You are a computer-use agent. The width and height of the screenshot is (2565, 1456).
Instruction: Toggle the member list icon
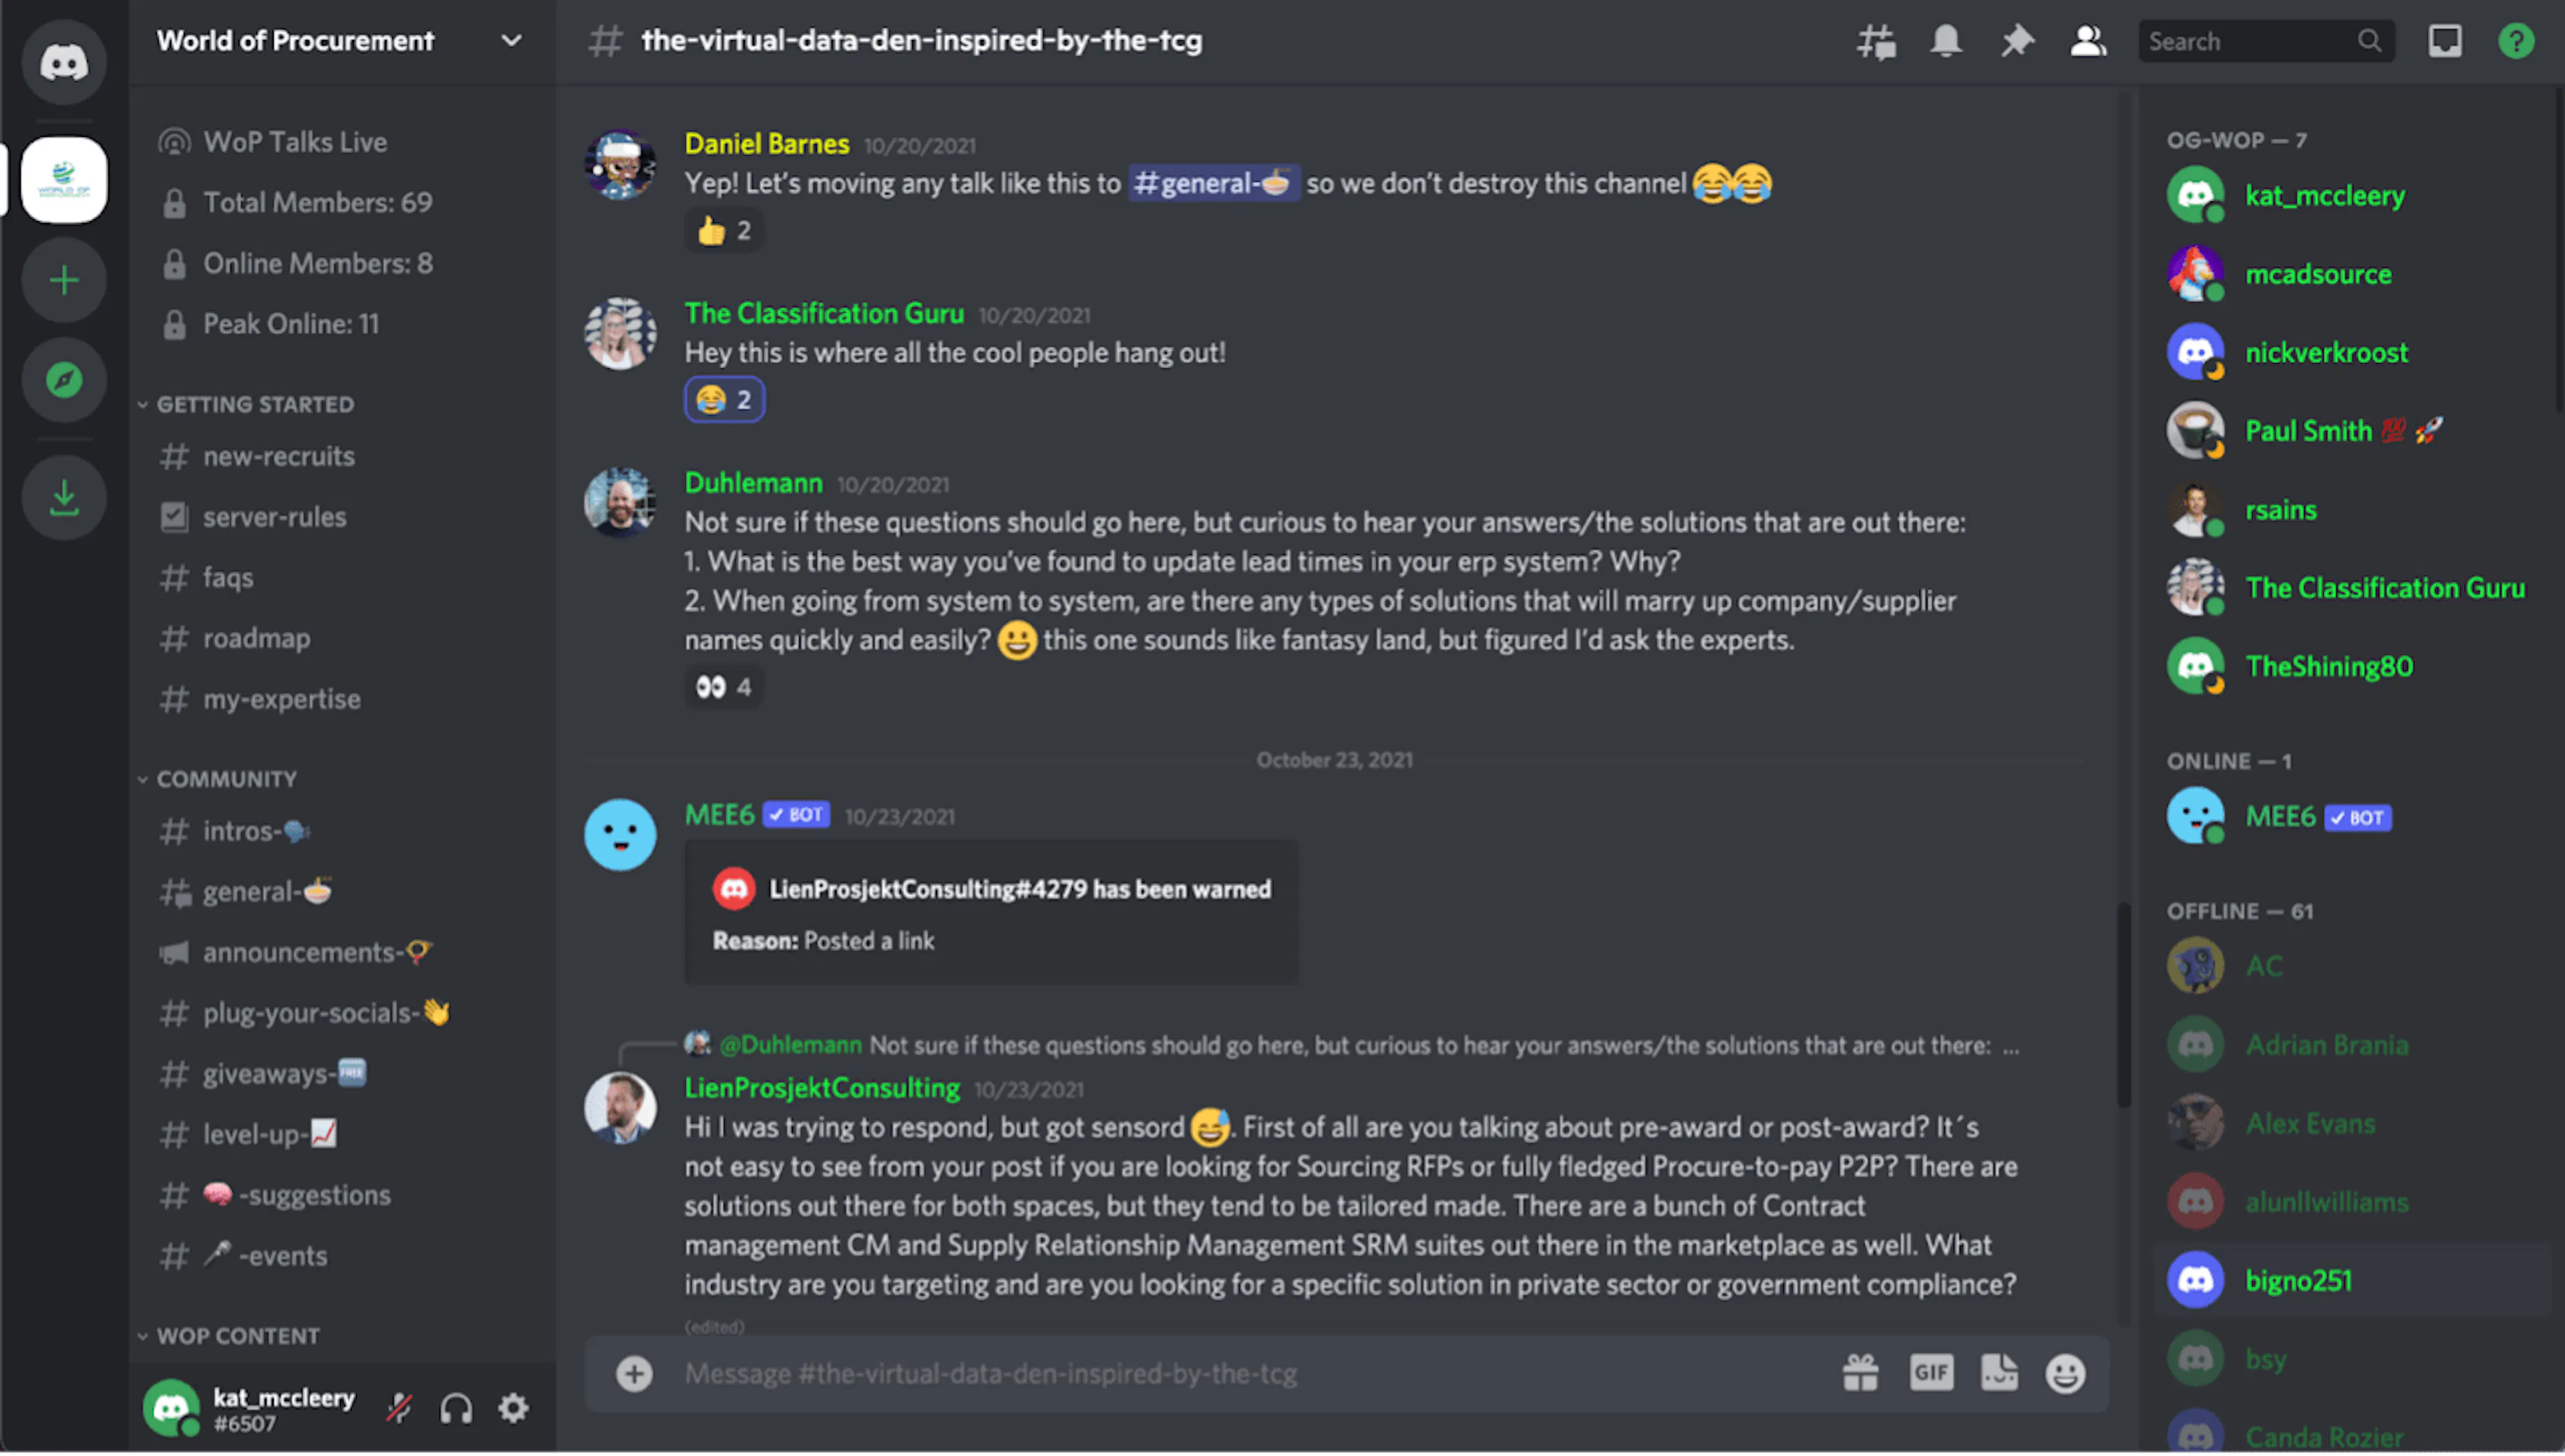pos(2088,41)
